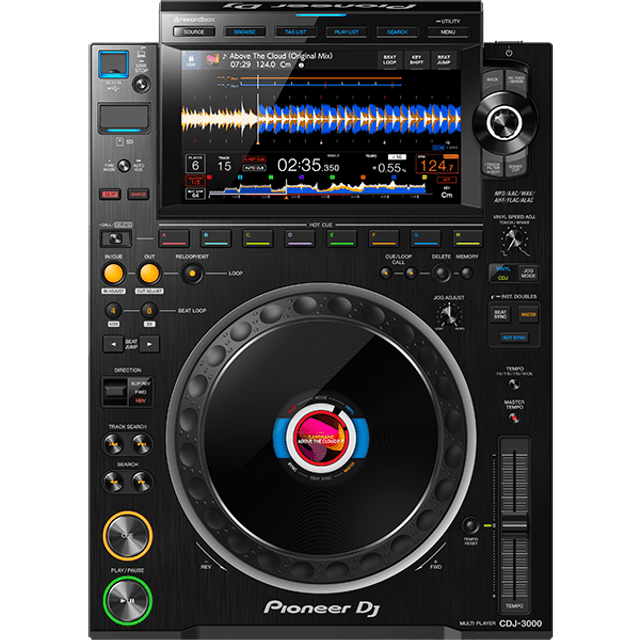Click the TIME MODE / AUTO CUE button
The height and width of the screenshot is (640, 640).
point(124,166)
